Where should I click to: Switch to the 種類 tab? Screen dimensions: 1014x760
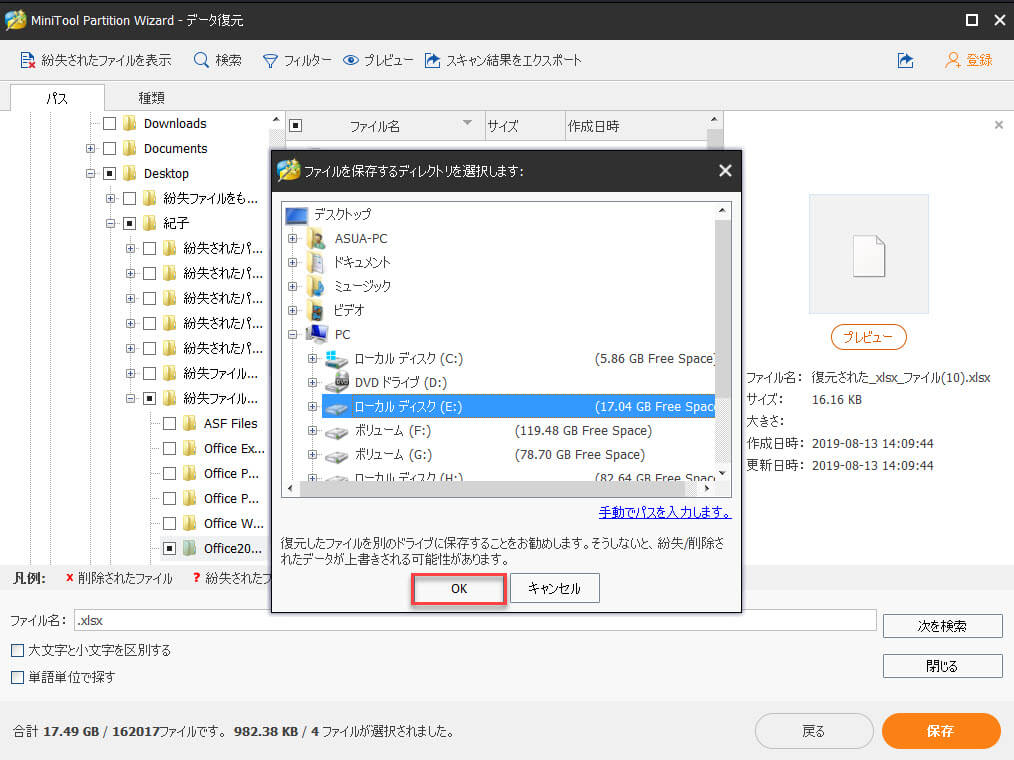(x=151, y=97)
